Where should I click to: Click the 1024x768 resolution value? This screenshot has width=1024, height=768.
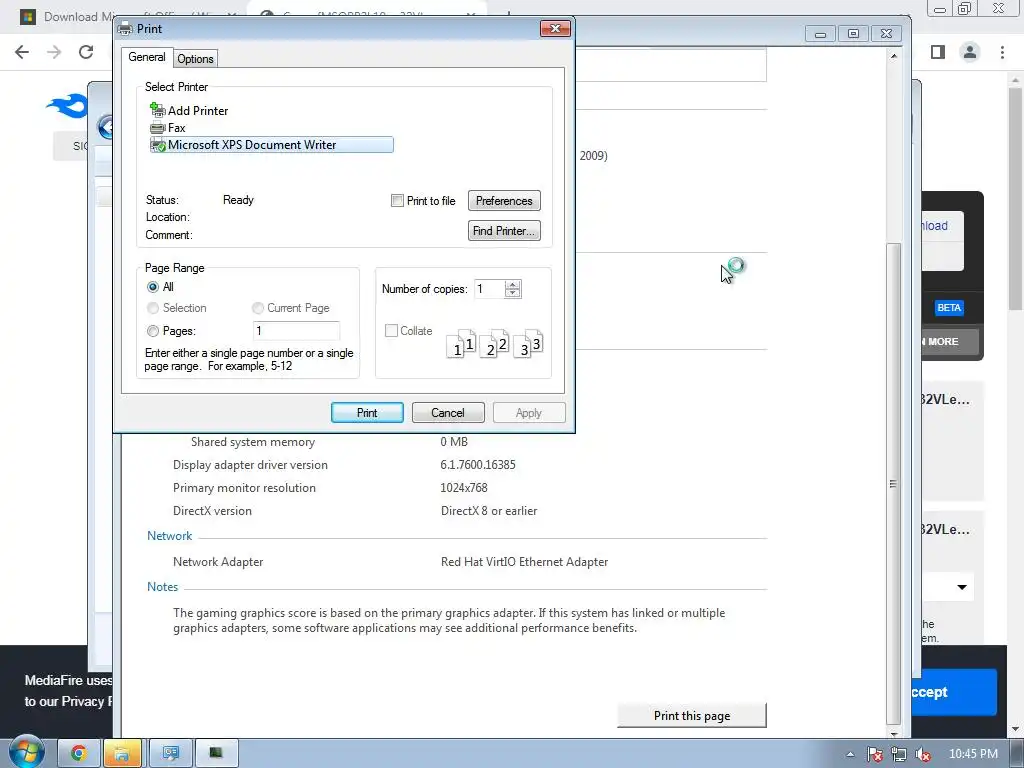(x=464, y=488)
